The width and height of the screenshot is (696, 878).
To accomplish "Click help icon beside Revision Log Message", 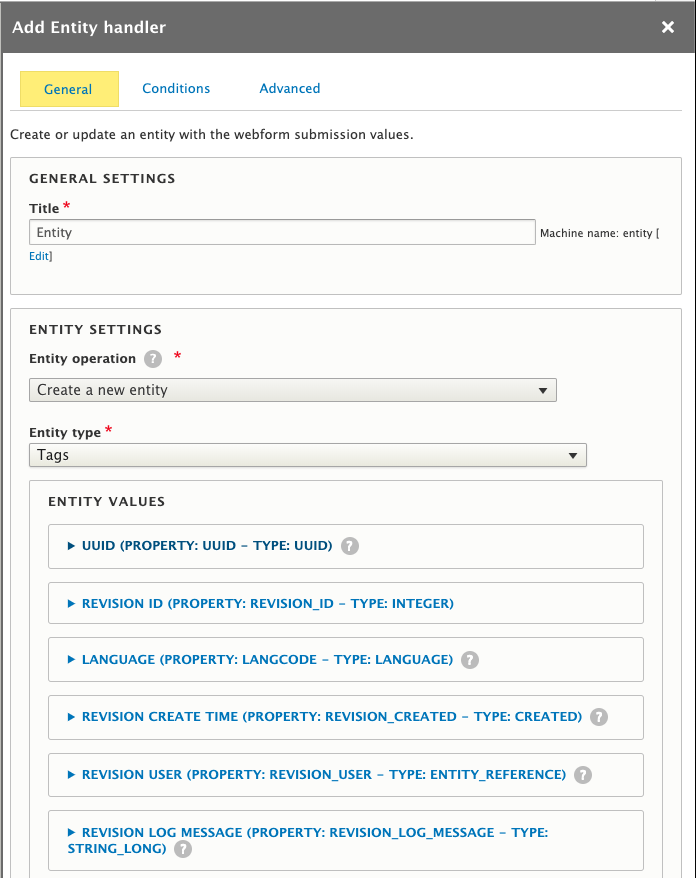I will click(x=183, y=849).
